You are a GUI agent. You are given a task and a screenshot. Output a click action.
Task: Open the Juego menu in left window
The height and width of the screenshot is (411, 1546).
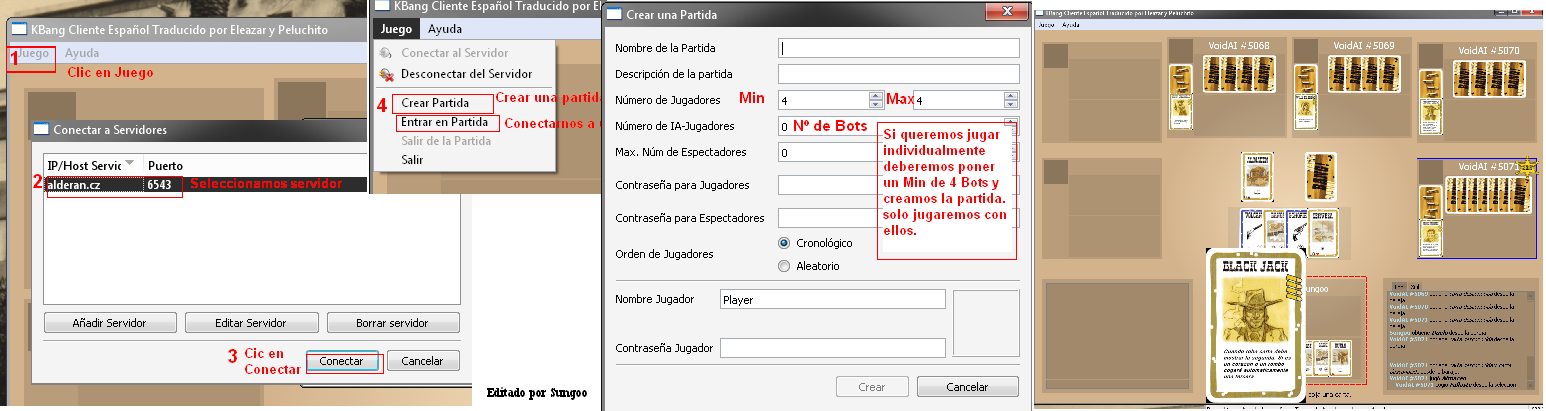pyautogui.click(x=34, y=53)
